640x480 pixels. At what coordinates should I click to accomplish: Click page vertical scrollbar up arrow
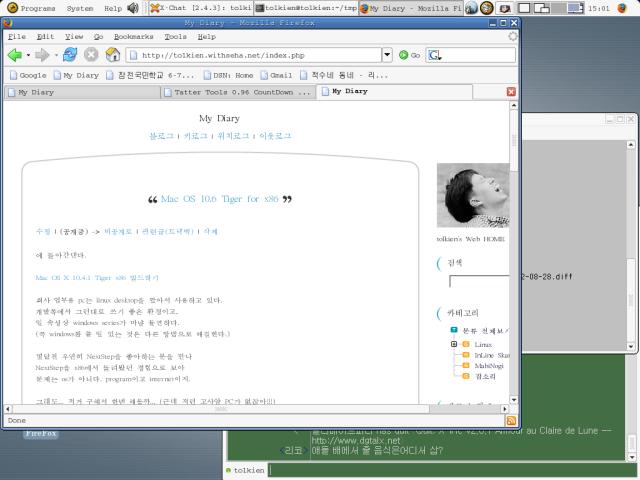click(514, 105)
